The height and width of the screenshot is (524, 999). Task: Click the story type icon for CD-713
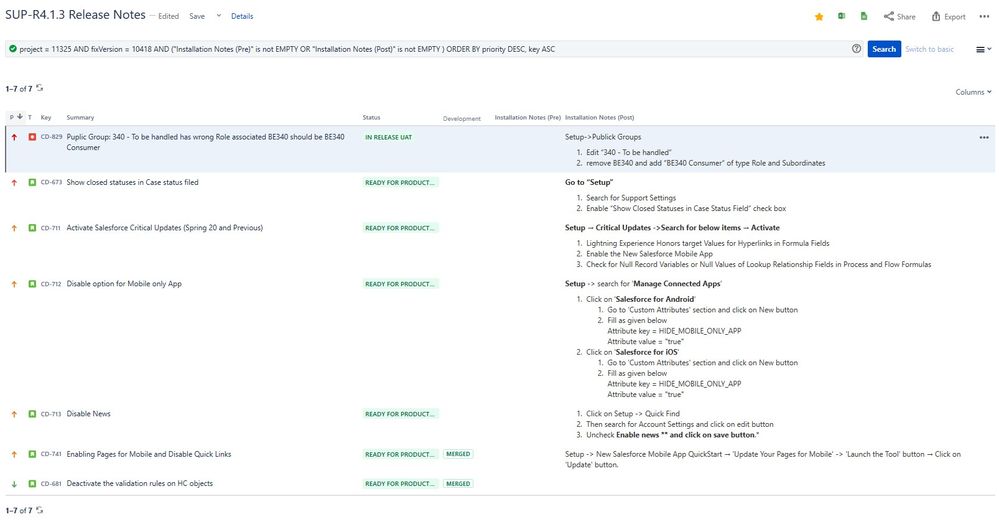pos(32,414)
